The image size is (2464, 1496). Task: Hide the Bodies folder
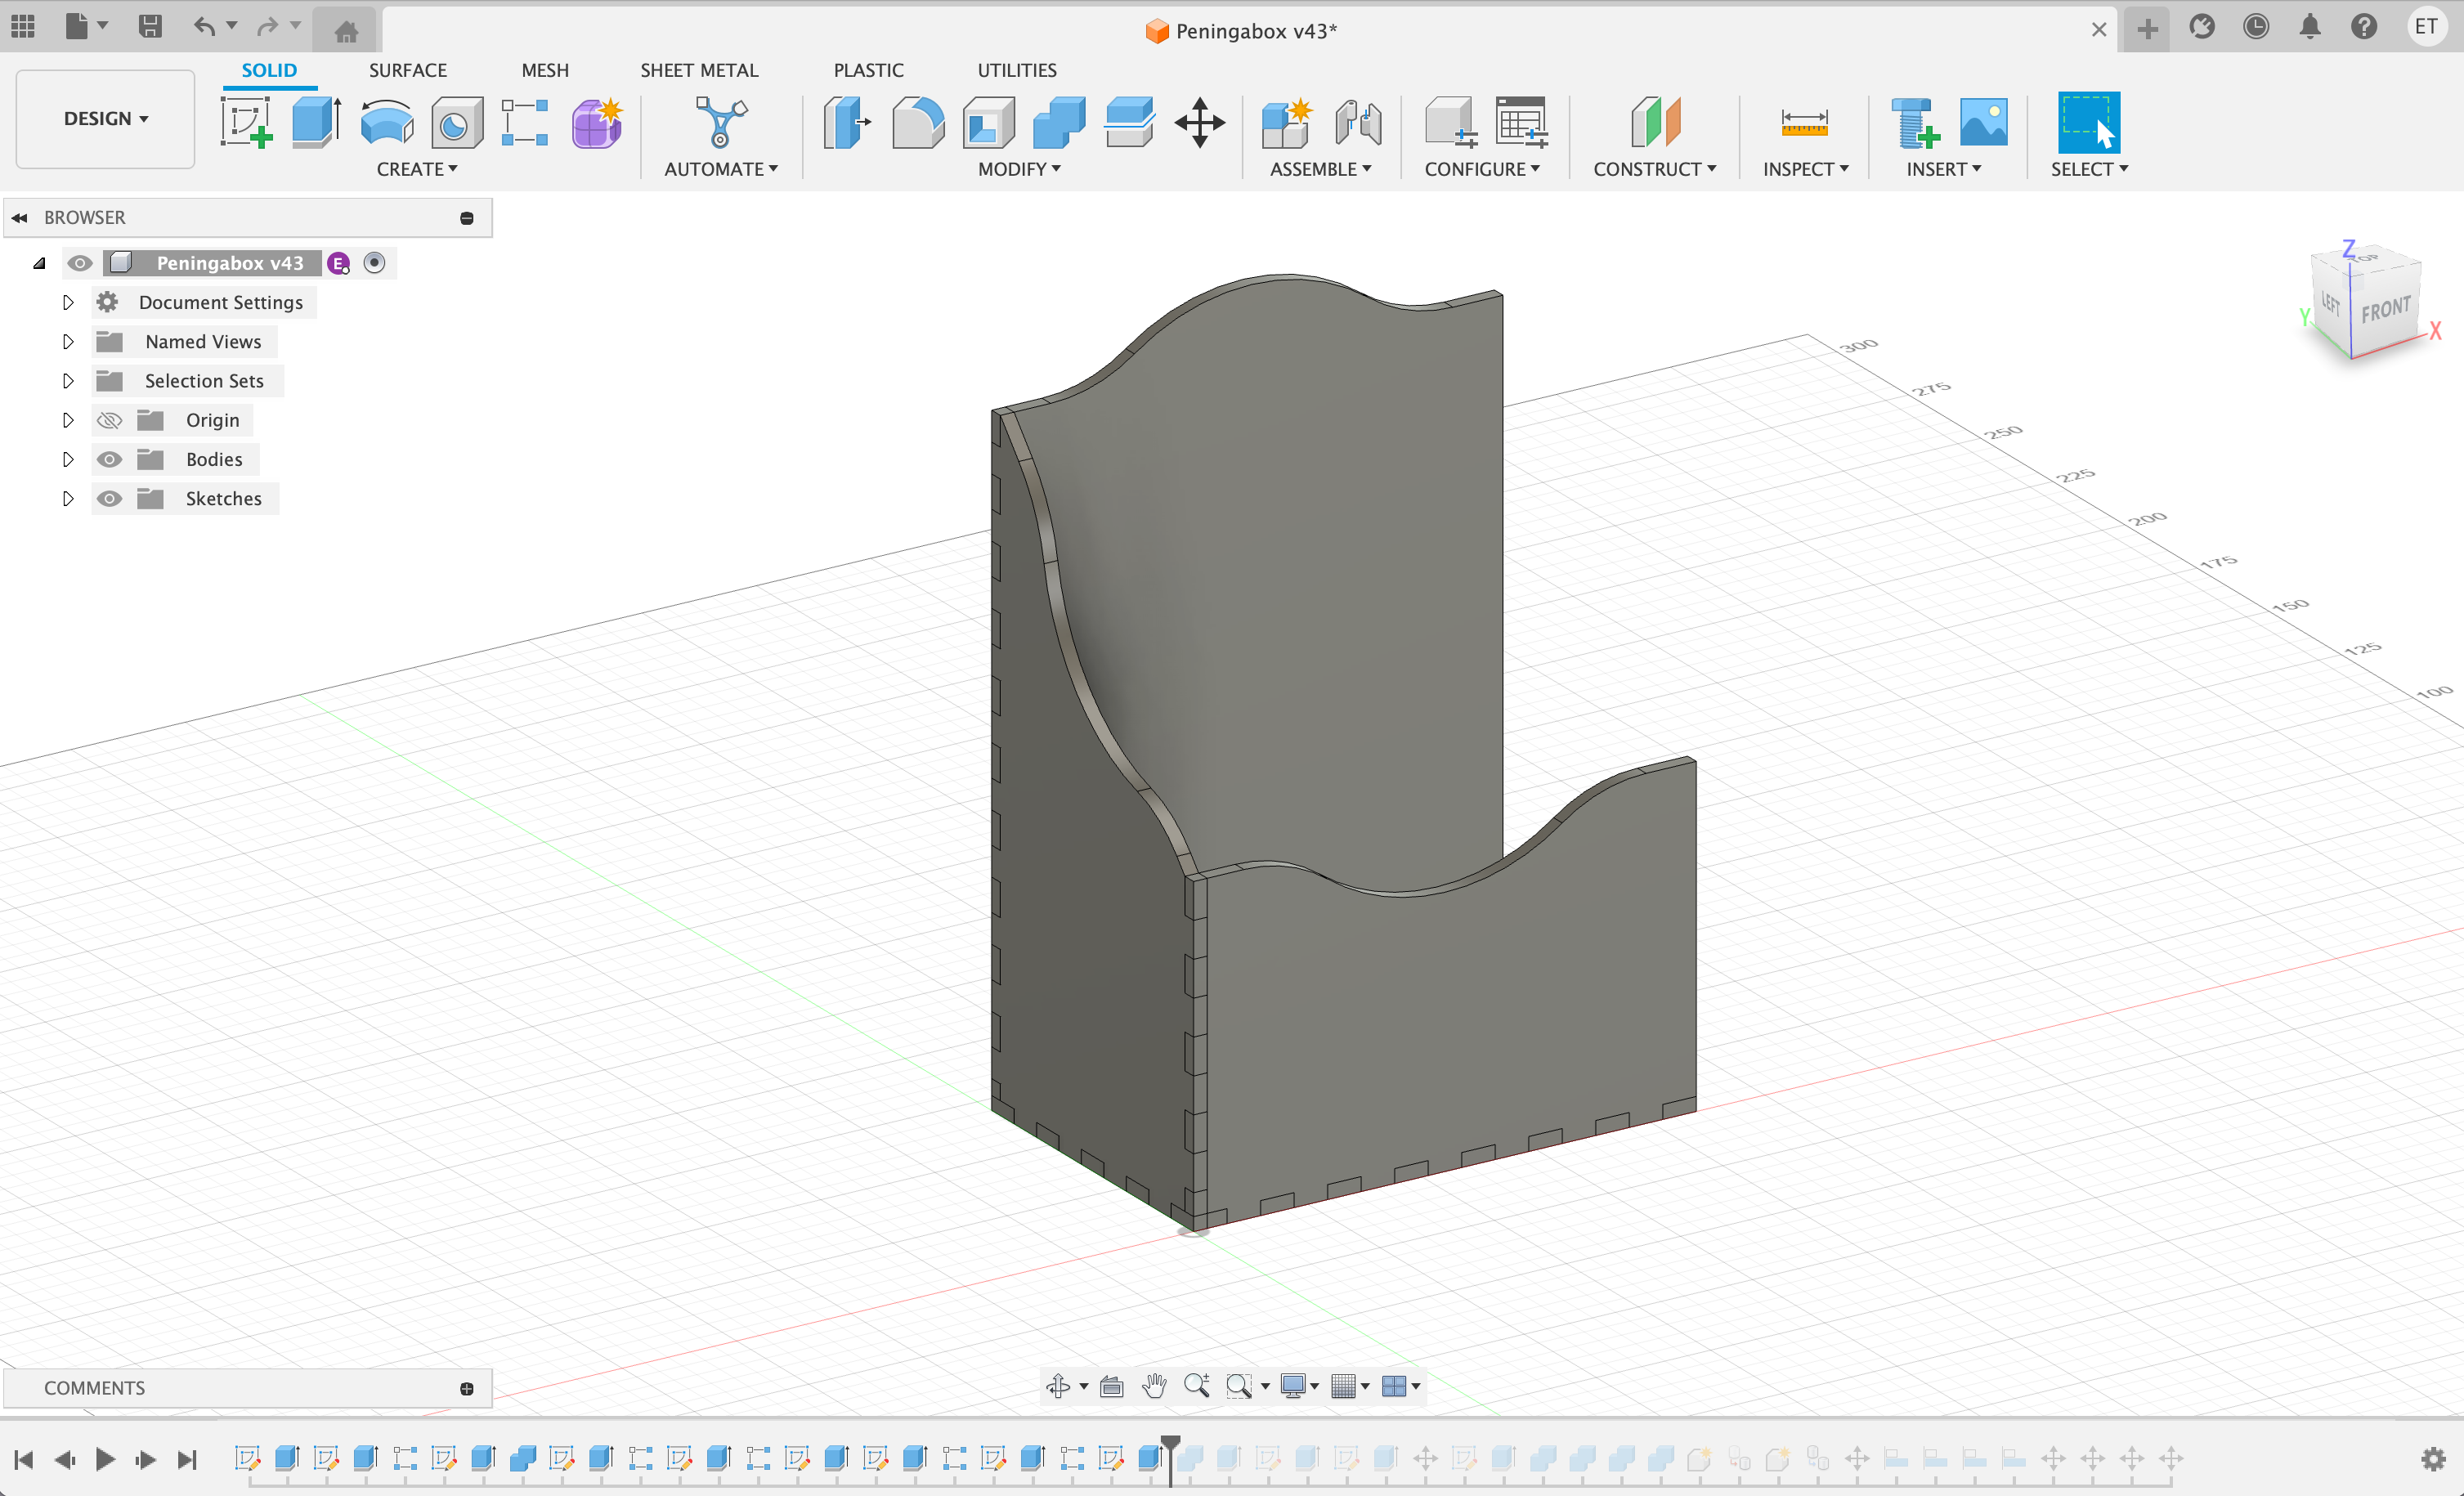(x=109, y=459)
